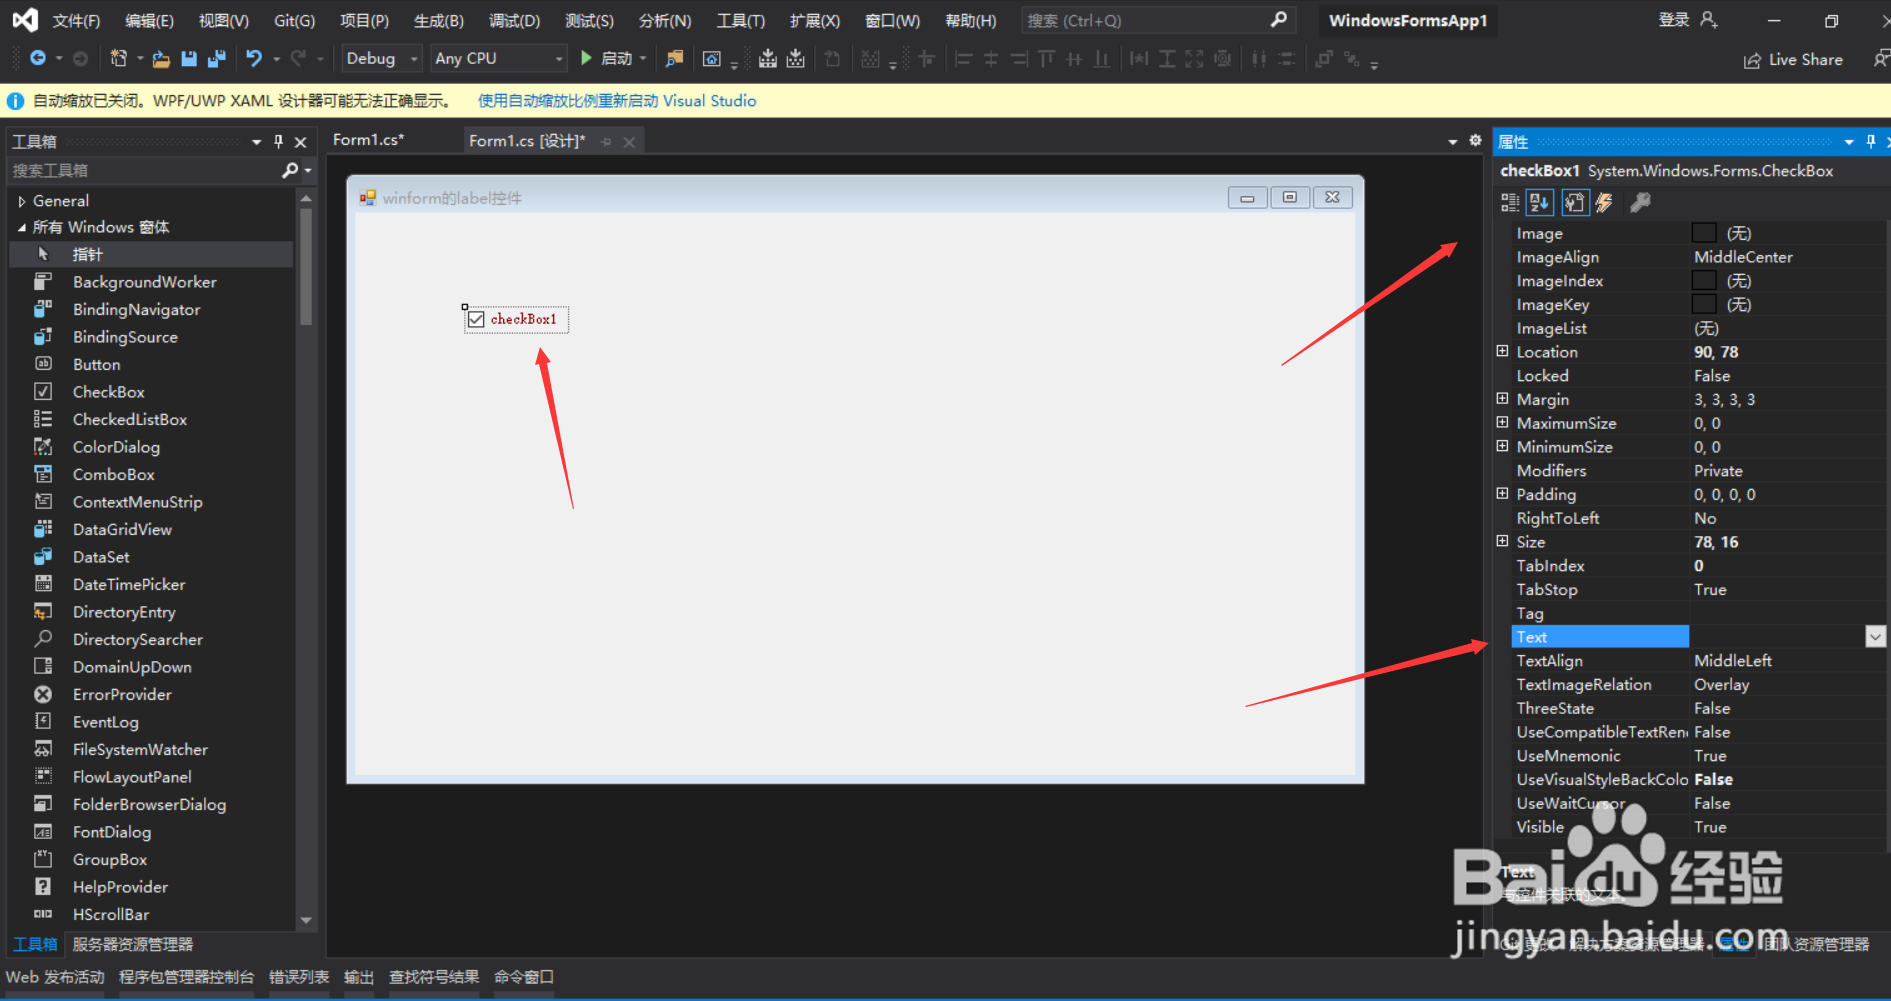1891x1001 pixels.
Task: Open the 调试(D) menu
Action: pyautogui.click(x=514, y=21)
